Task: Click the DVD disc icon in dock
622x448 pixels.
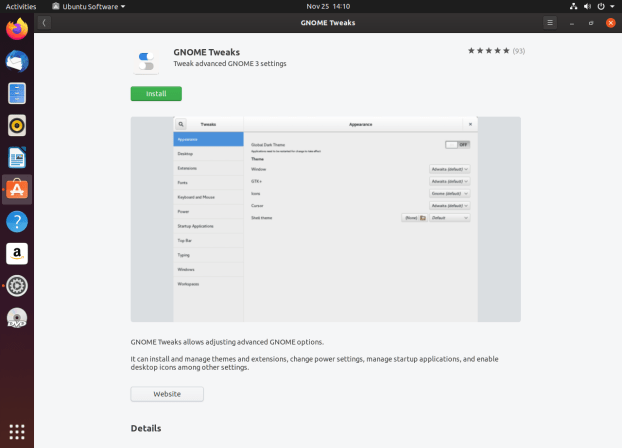Action: [x=17, y=318]
